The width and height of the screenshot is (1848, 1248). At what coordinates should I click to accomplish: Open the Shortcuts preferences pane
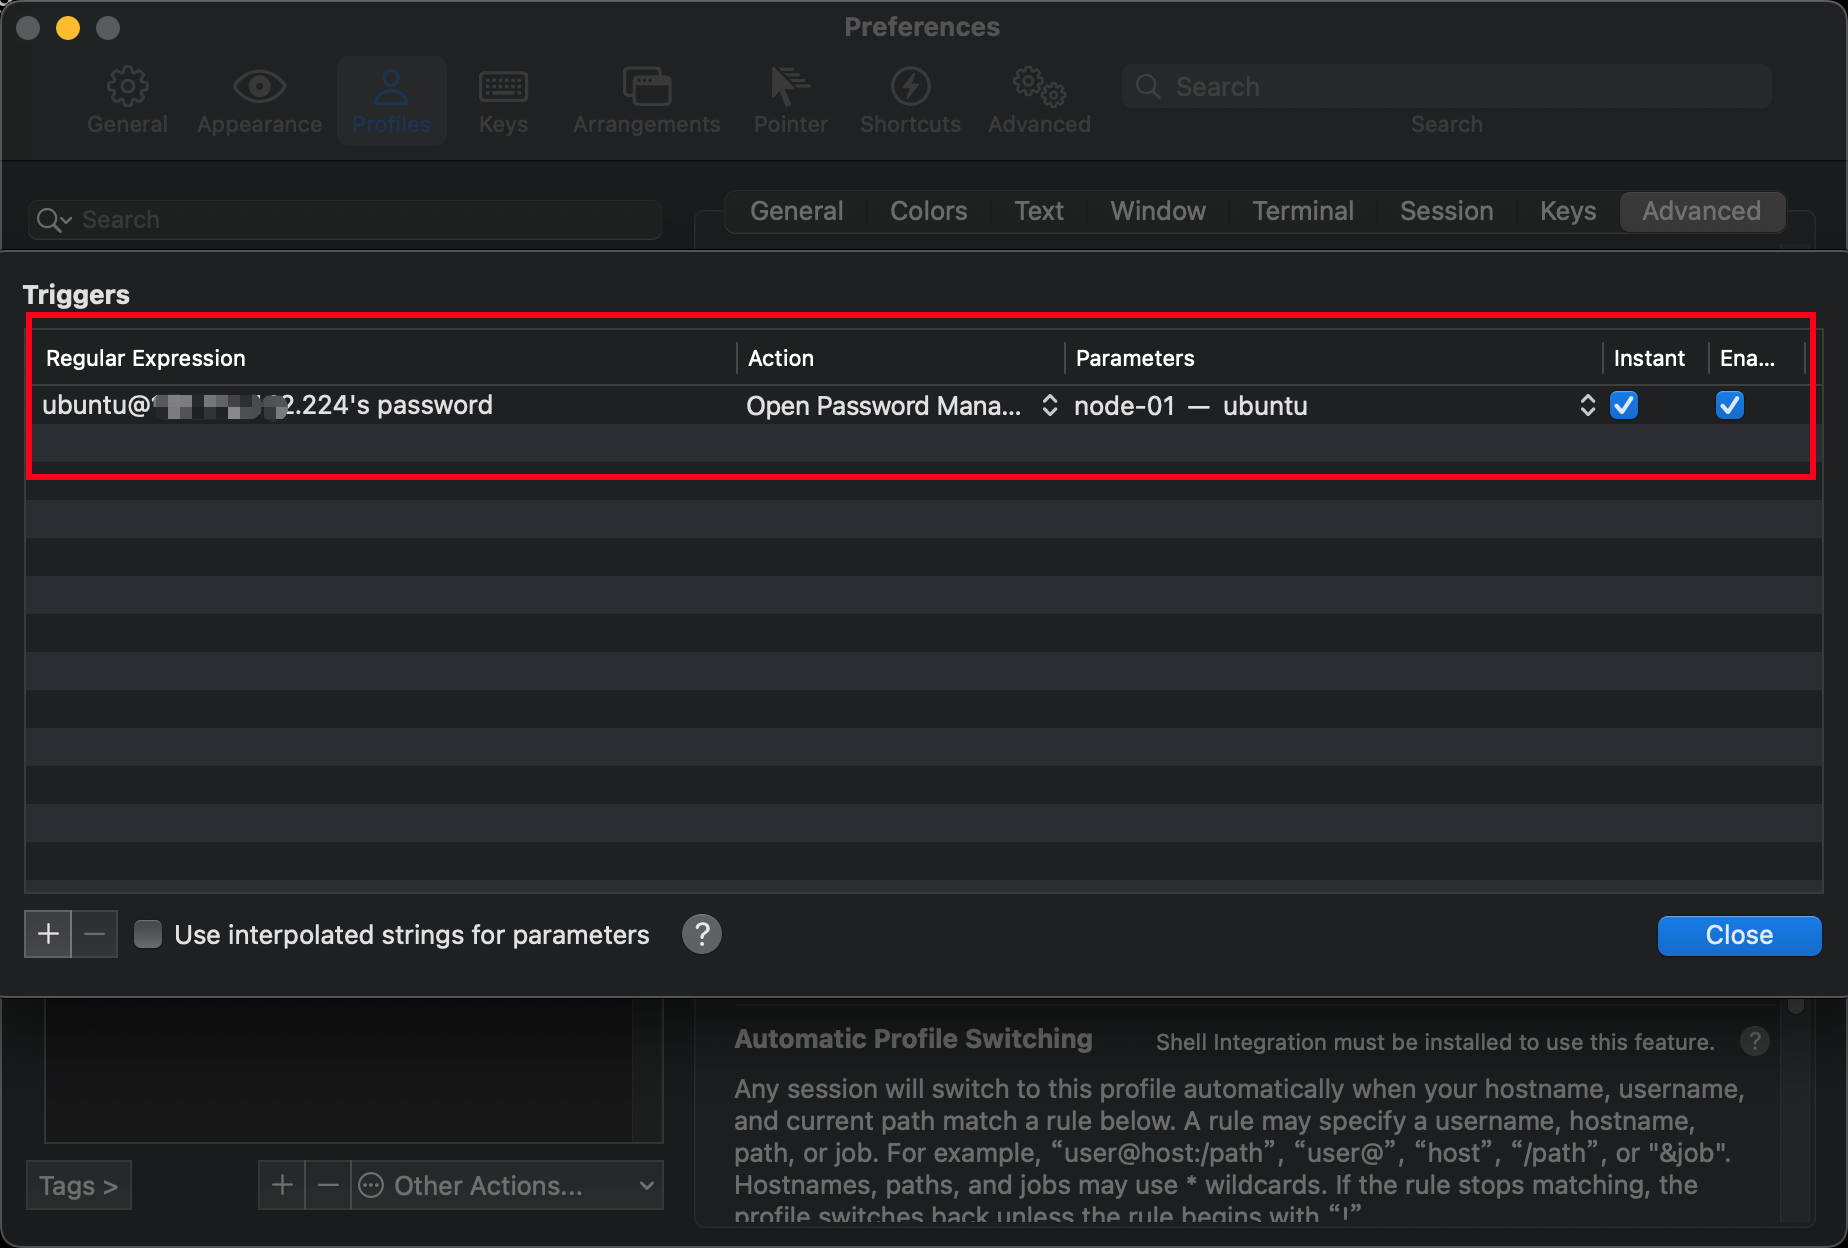(910, 100)
